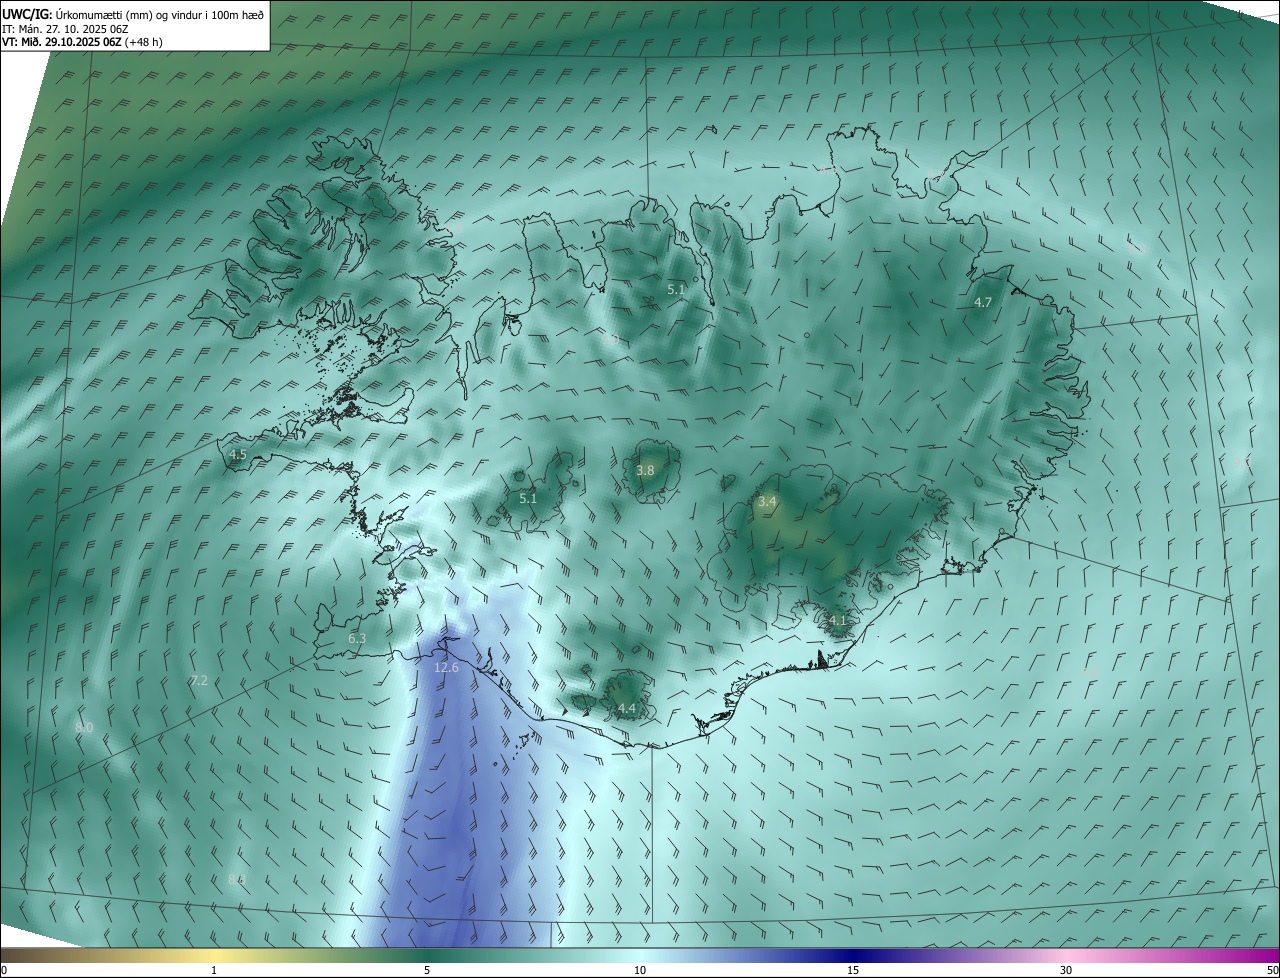Pick the dark blue colorbar segment above tick 15
This screenshot has width=1280, height=978.
click(x=853, y=956)
